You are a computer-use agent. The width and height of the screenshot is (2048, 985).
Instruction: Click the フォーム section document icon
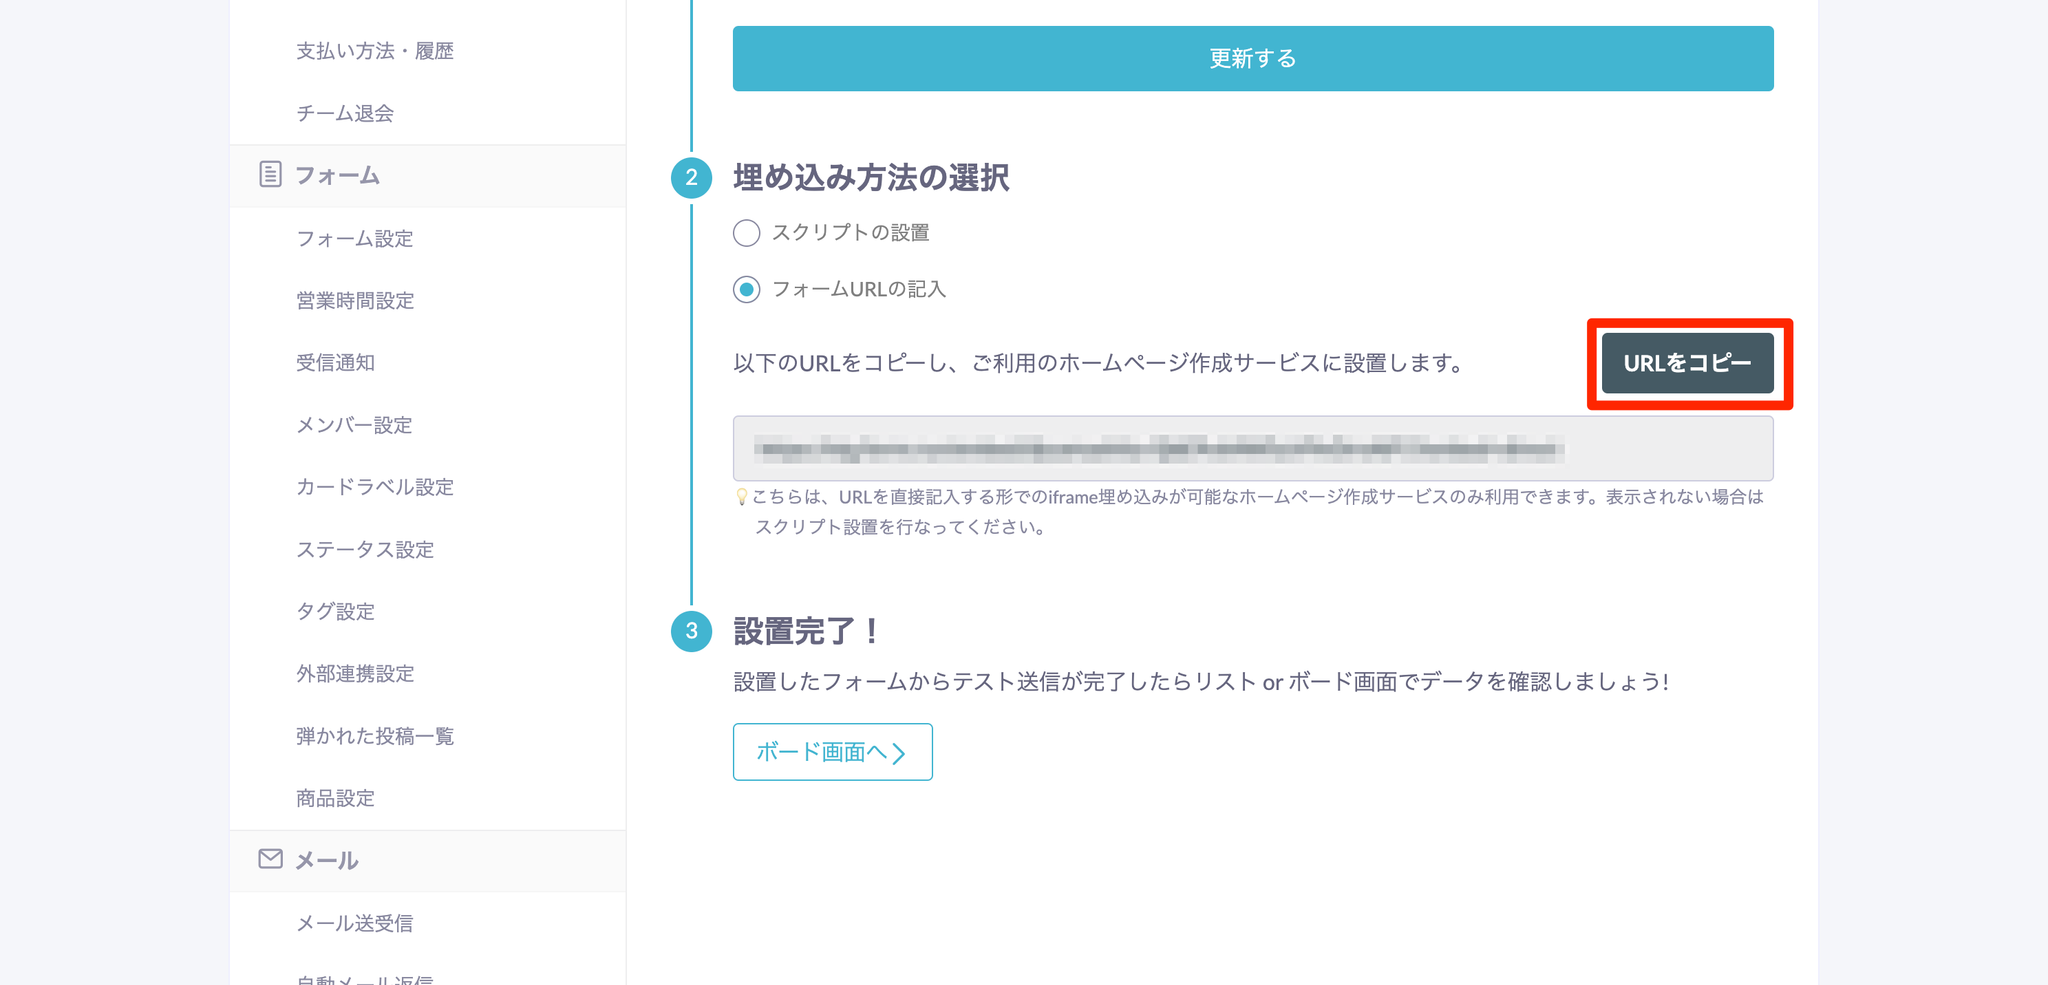tap(270, 175)
